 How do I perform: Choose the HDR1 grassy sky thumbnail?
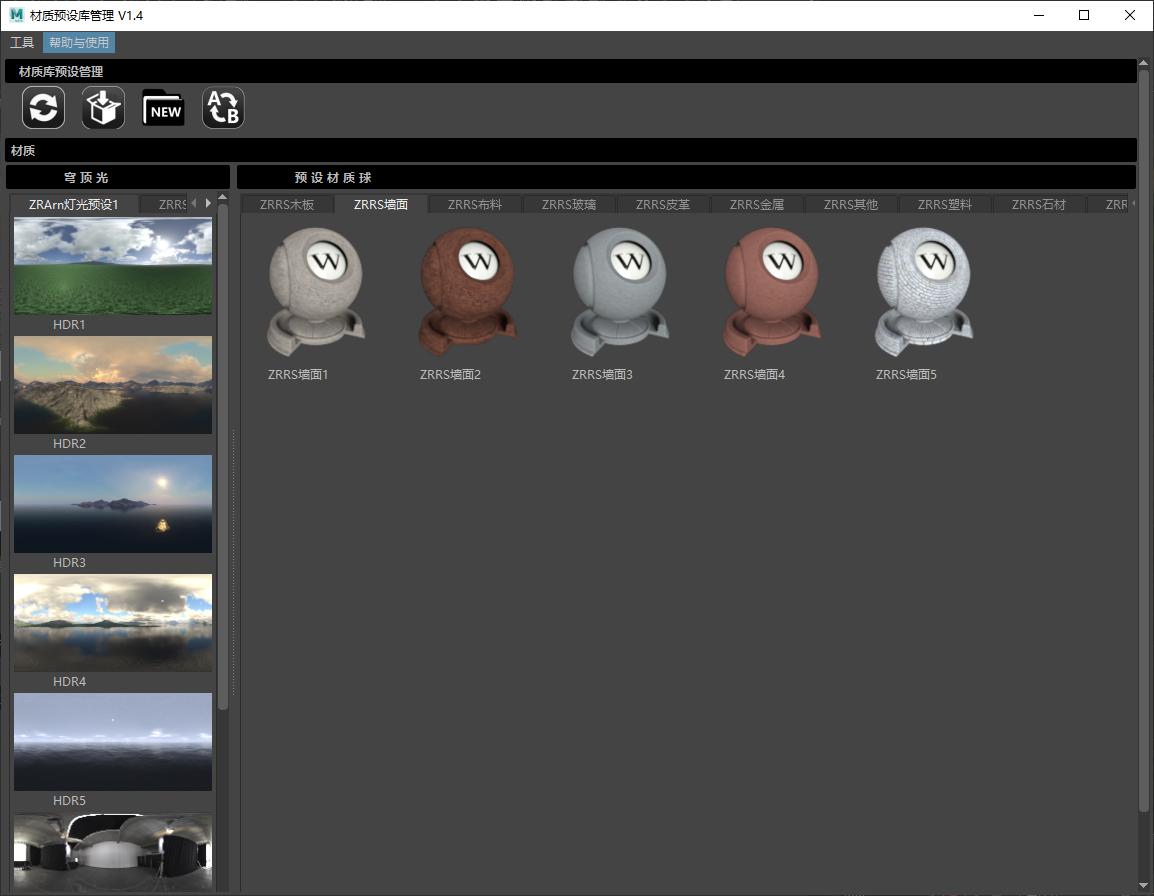click(x=113, y=266)
